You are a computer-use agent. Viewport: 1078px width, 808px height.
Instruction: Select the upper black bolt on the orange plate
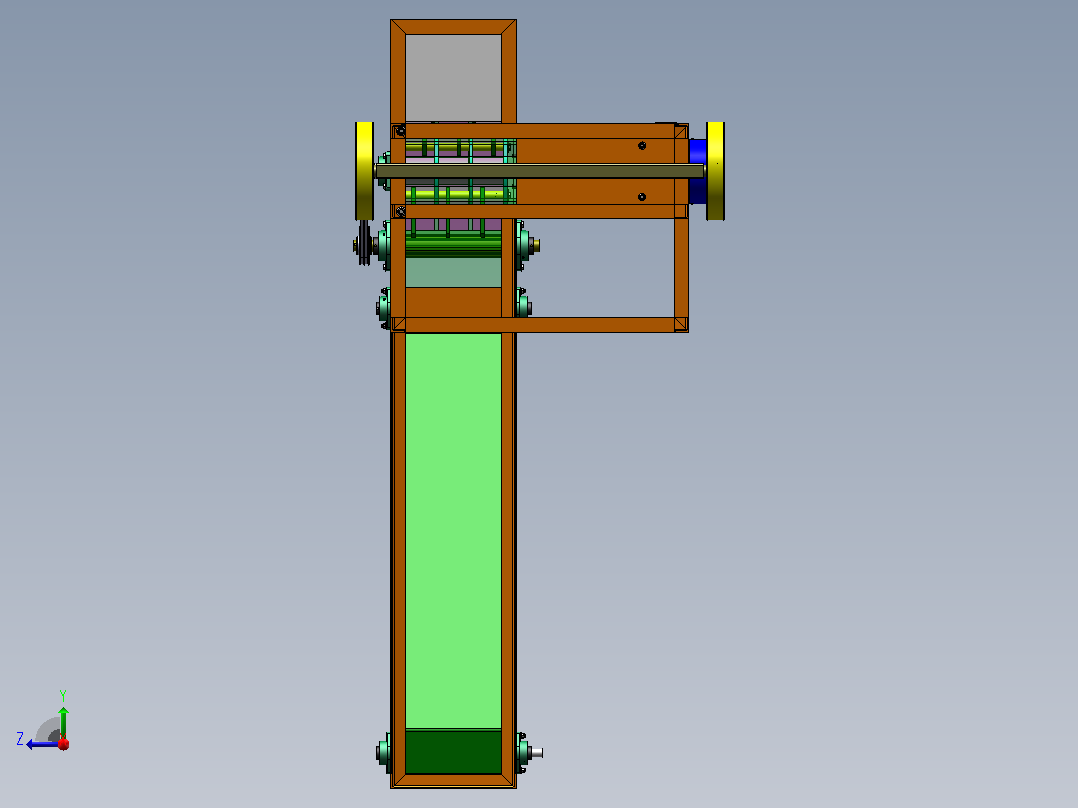click(641, 146)
